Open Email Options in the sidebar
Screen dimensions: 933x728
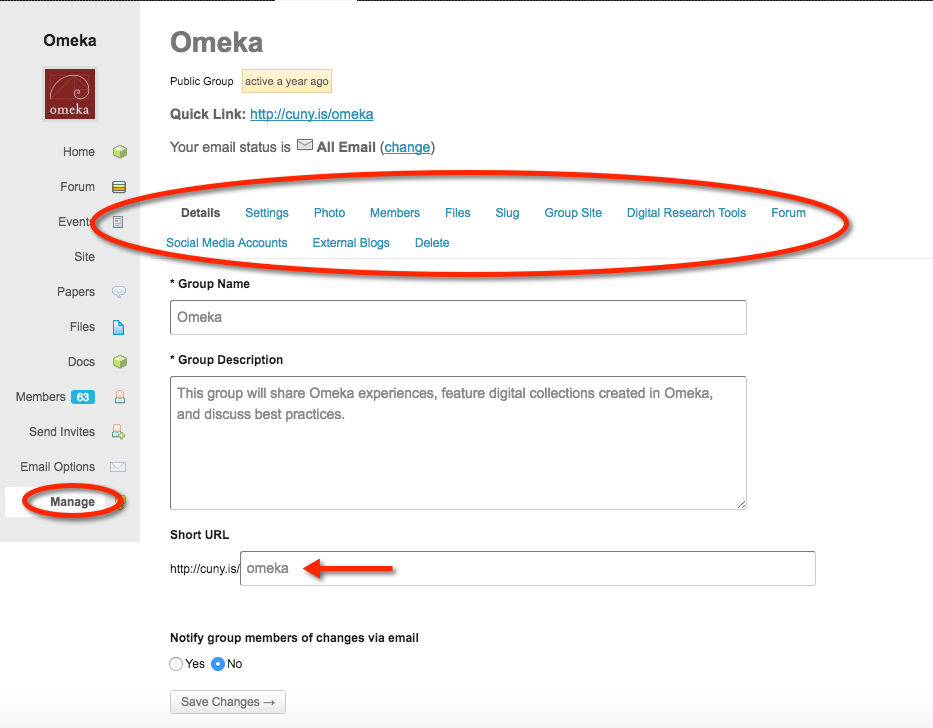pos(58,467)
